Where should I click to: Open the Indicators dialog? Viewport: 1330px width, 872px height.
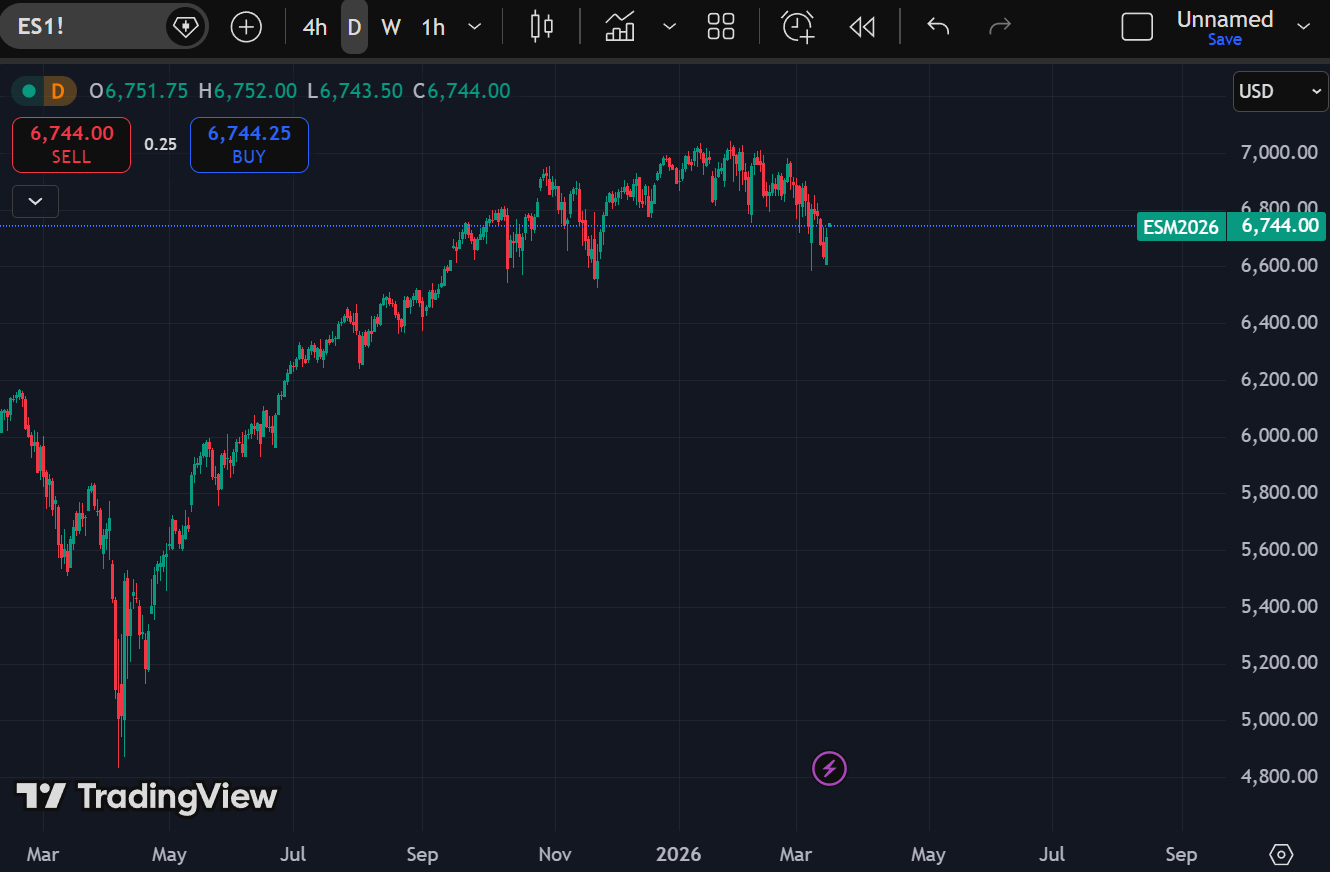click(x=621, y=27)
